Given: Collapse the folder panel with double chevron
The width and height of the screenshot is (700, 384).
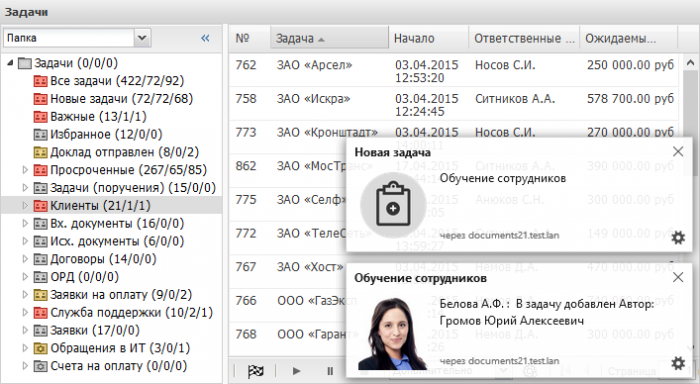Looking at the screenshot, I should [x=205, y=38].
